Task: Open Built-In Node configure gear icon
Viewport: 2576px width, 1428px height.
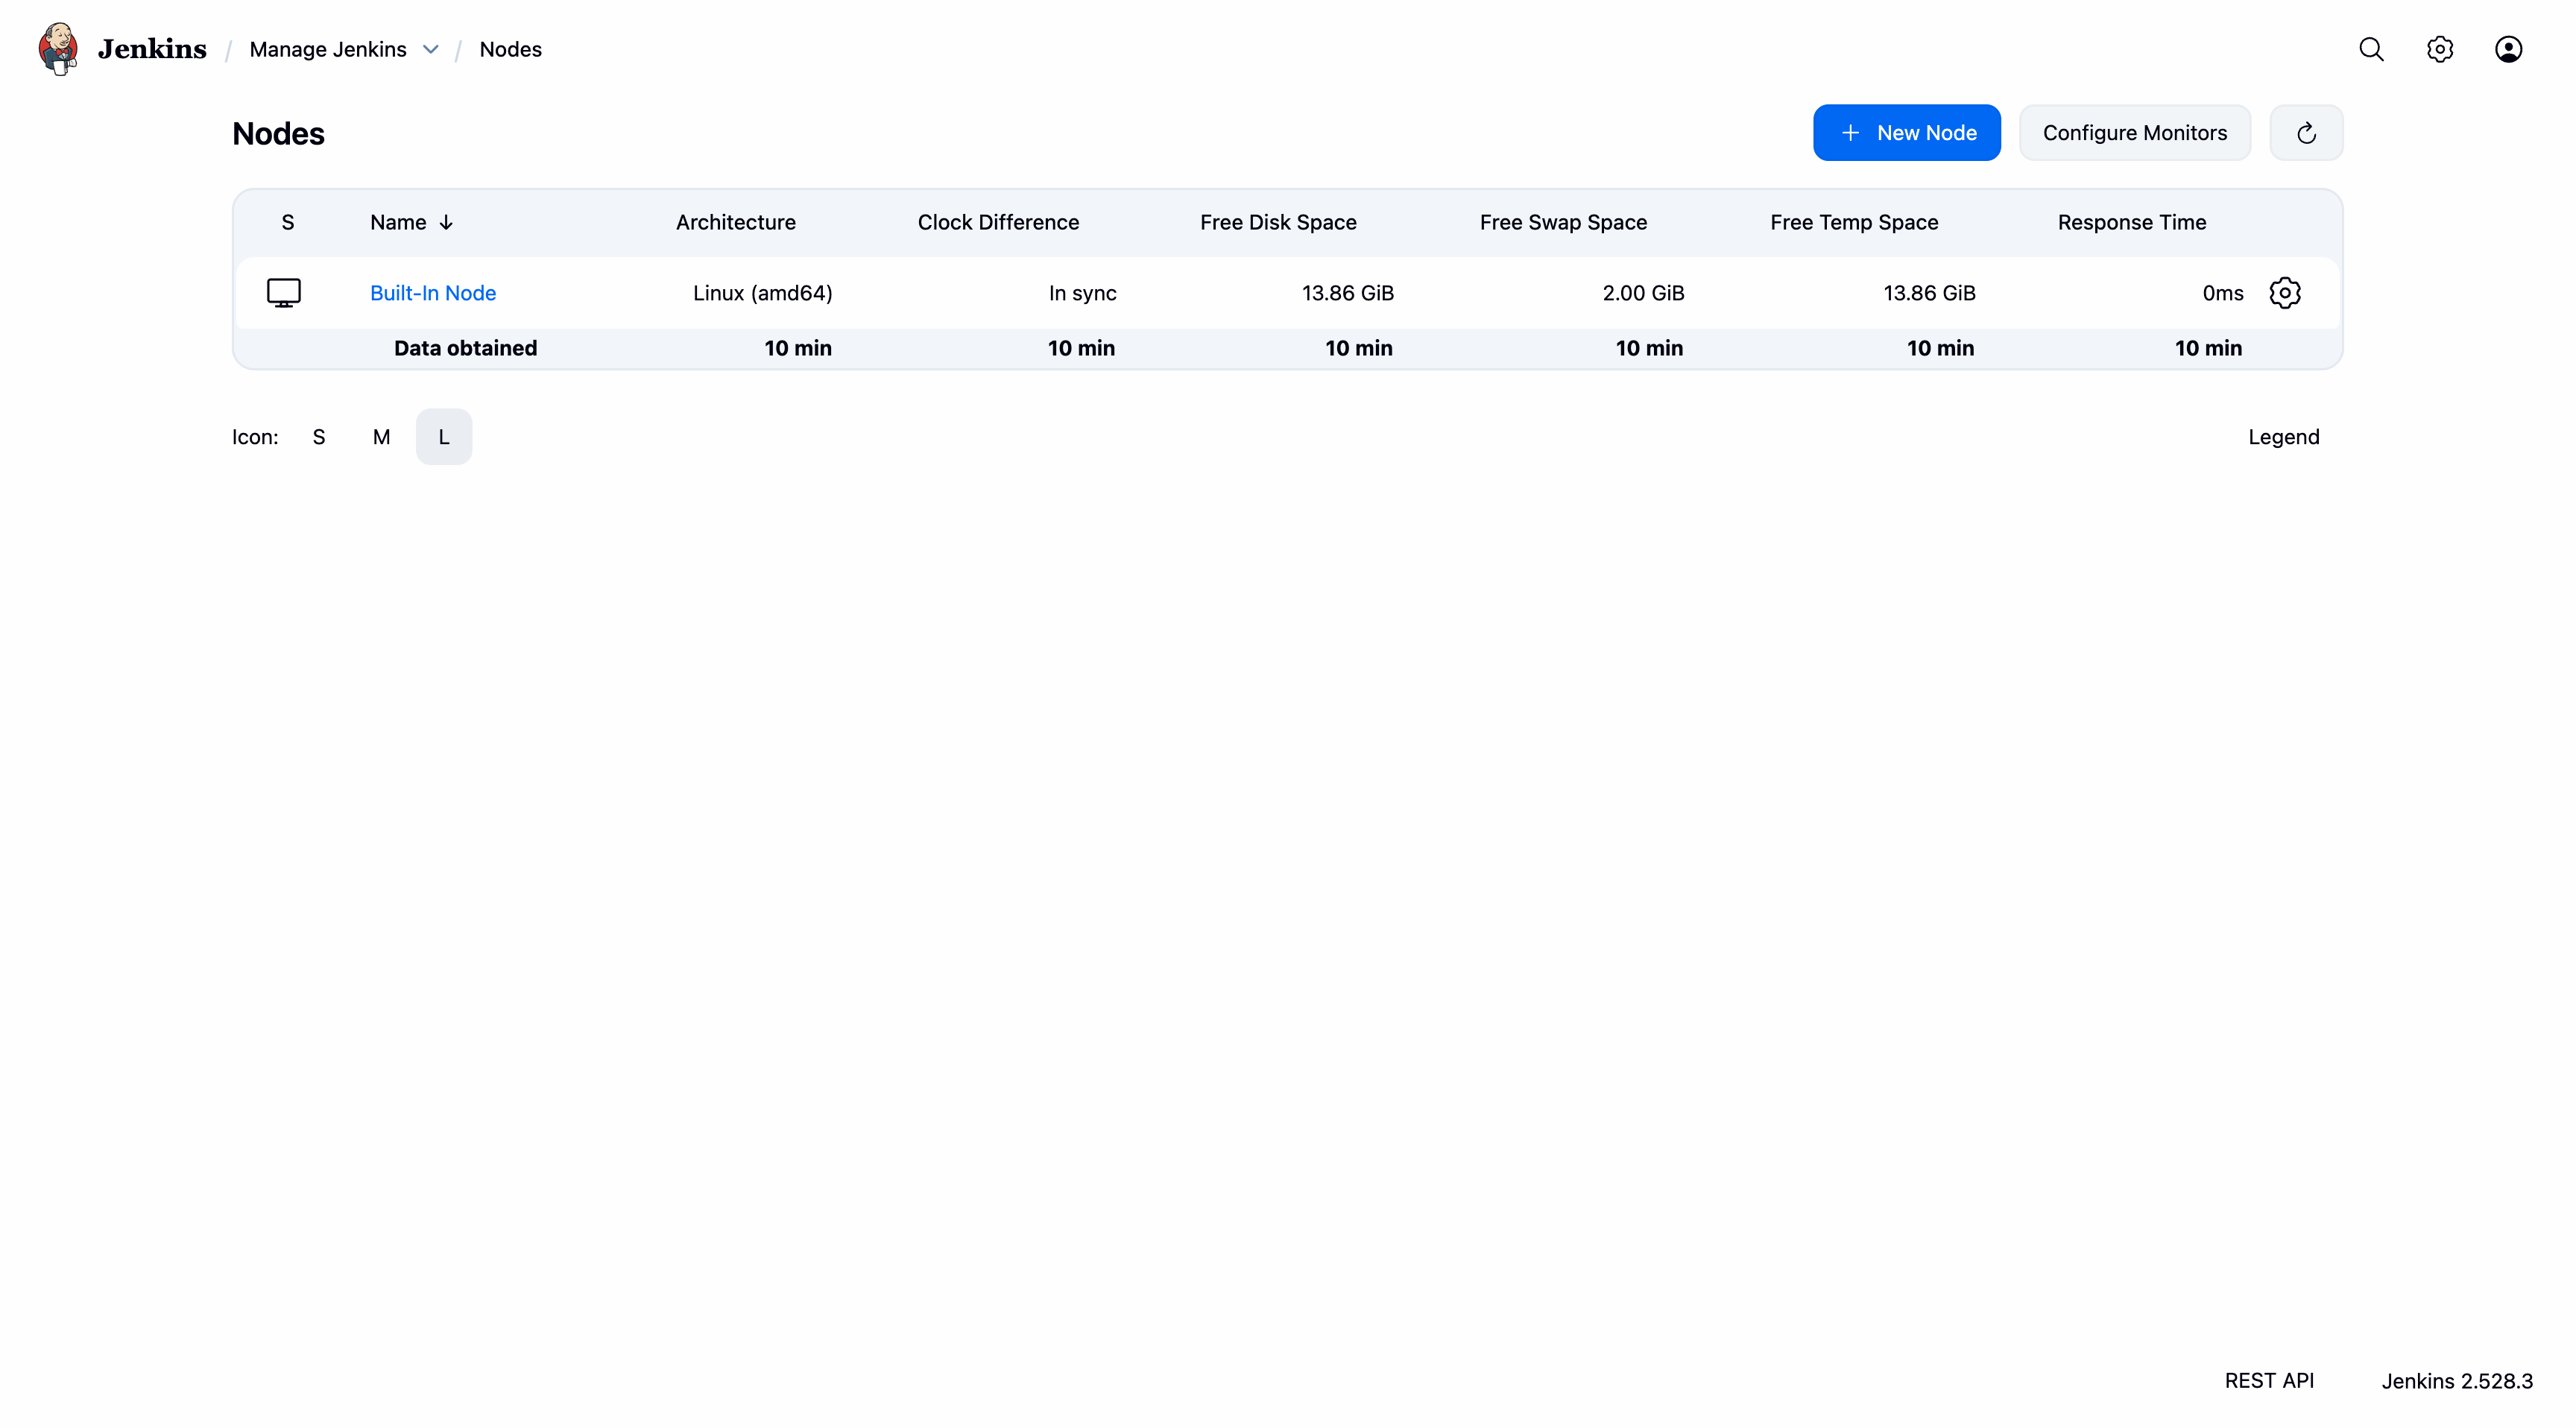Action: 2285,293
